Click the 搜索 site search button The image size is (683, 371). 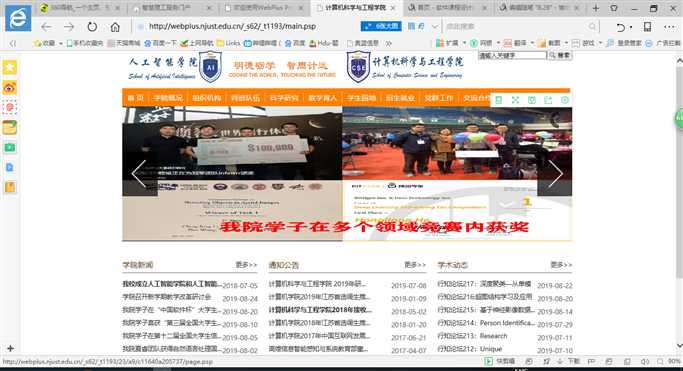tap(560, 55)
